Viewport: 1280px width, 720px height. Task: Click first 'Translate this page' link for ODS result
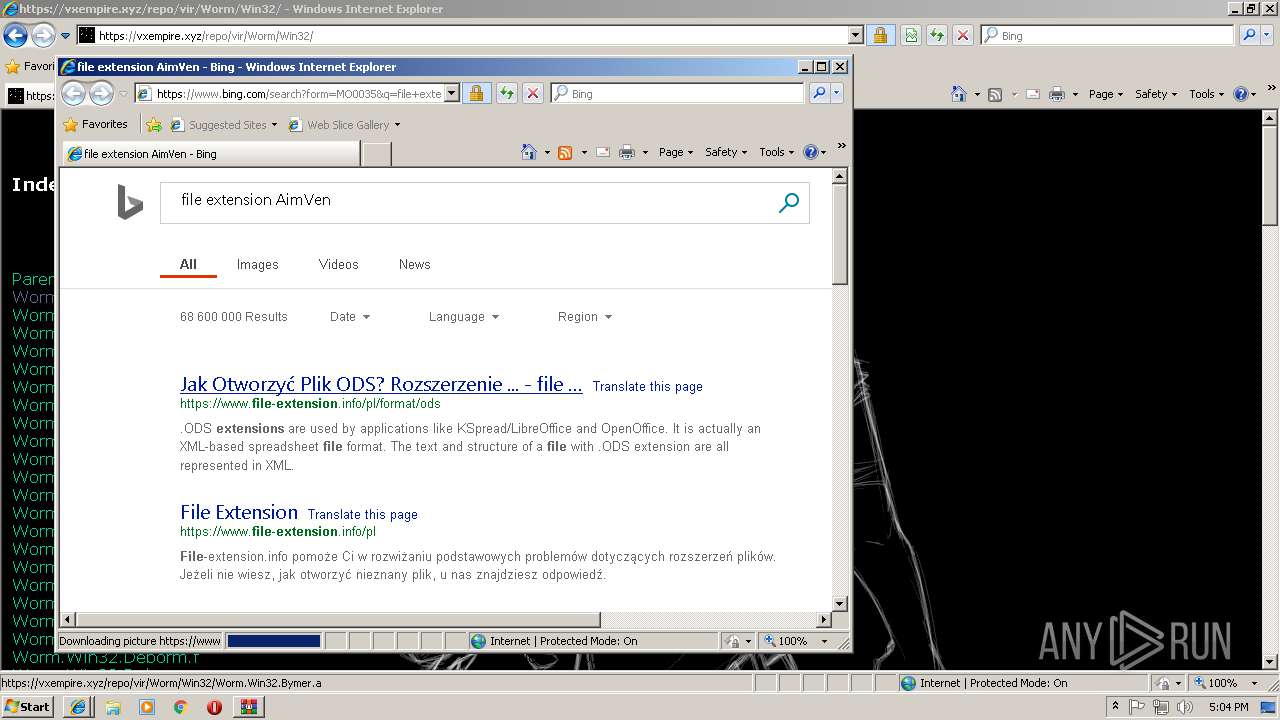647,386
